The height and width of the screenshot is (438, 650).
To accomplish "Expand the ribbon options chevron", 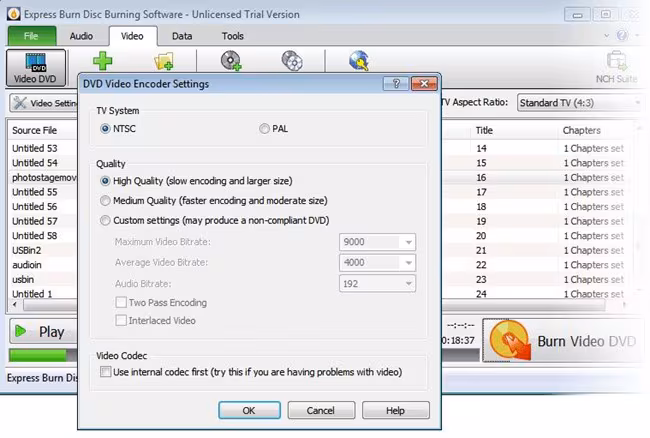I will pyautogui.click(x=606, y=36).
